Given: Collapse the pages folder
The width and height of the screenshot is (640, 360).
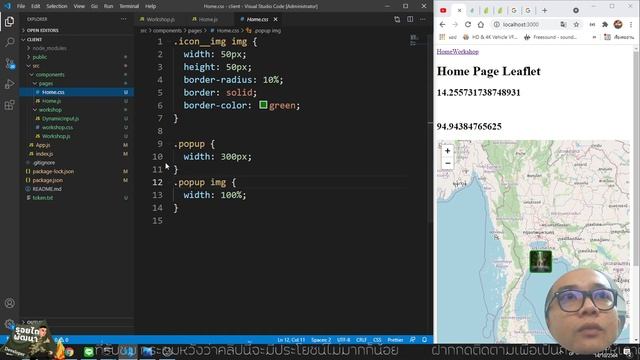Looking at the screenshot, I should (x=46, y=83).
